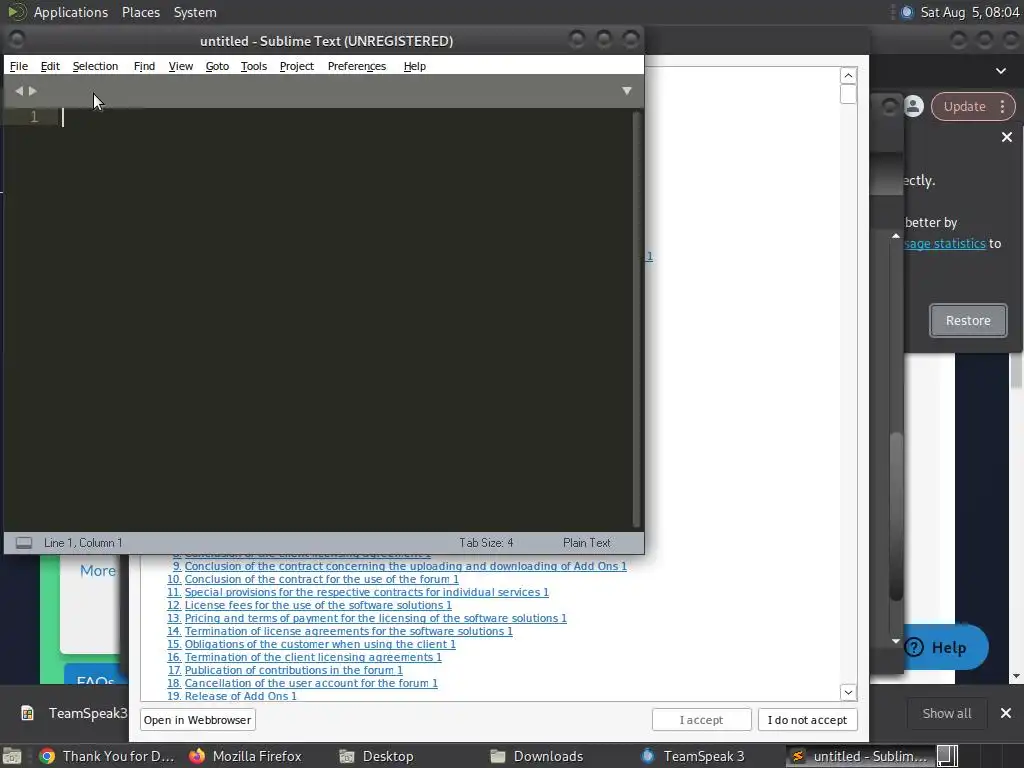Screen dimensions: 1024x768
Task: Click the 'I accept' license button
Action: (x=701, y=720)
